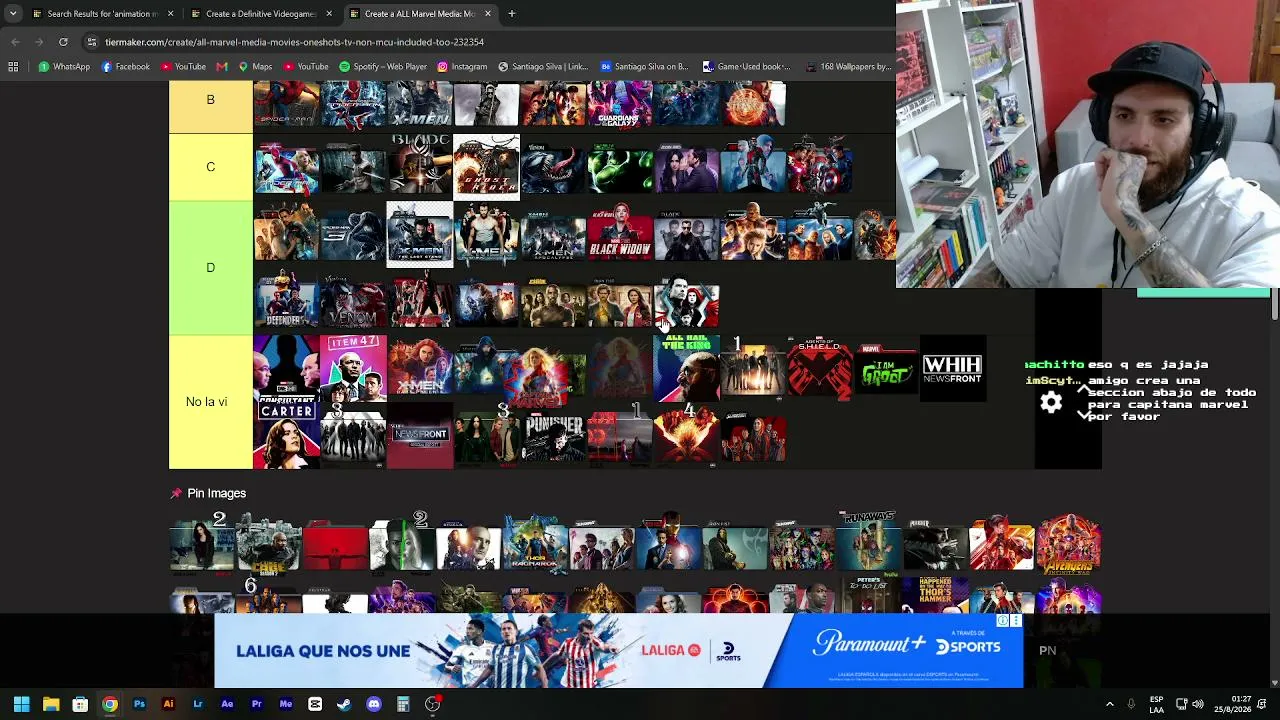Select the Agents of S.H.I.E.L.D. logo thumbnail

820,368
